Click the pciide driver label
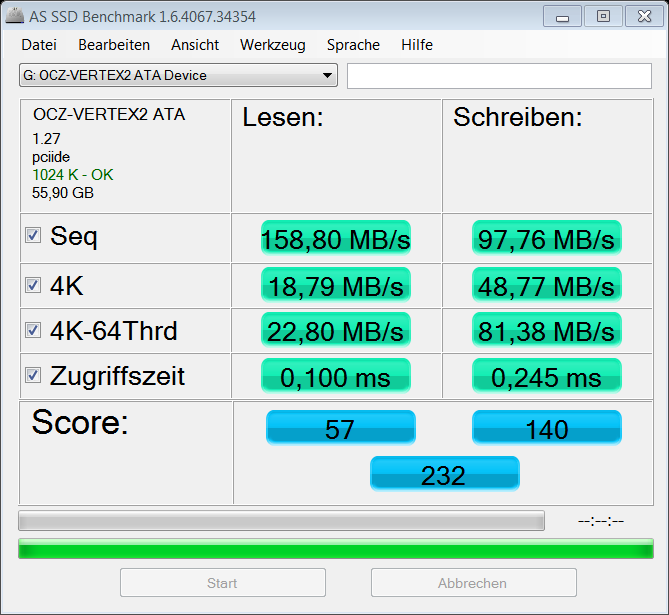 point(51,157)
